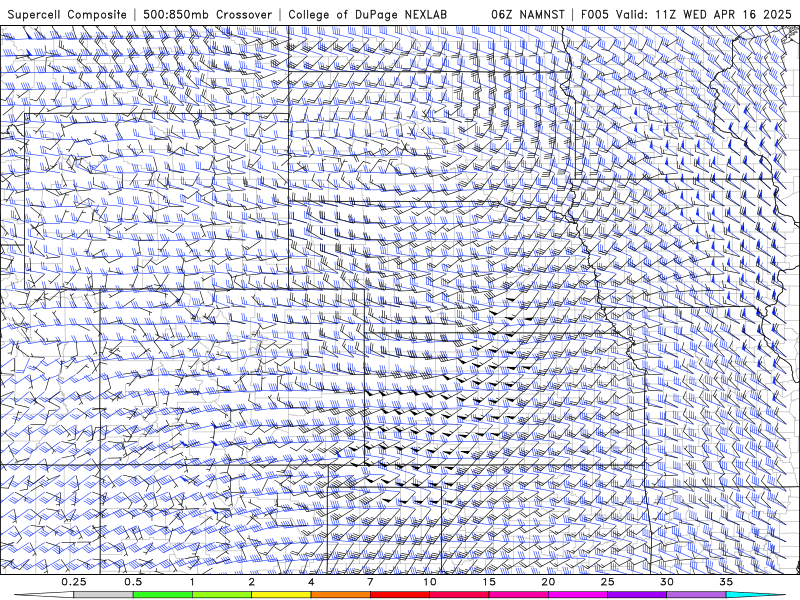Click the legend value 25
Screen dimensions: 800x600
click(607, 582)
